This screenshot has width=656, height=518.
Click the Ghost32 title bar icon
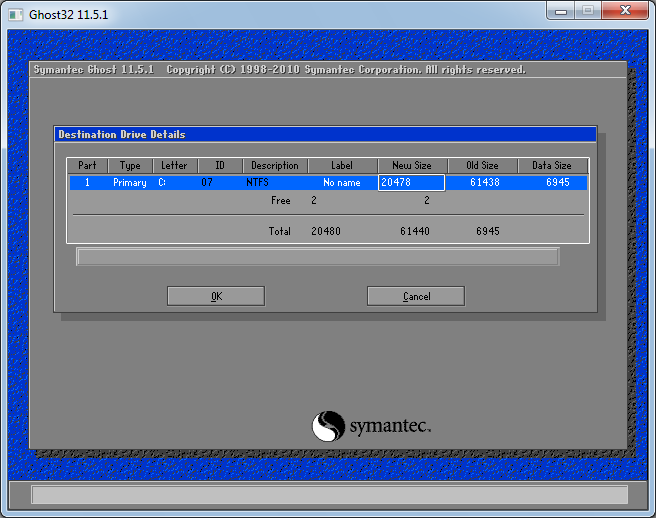tap(16, 15)
